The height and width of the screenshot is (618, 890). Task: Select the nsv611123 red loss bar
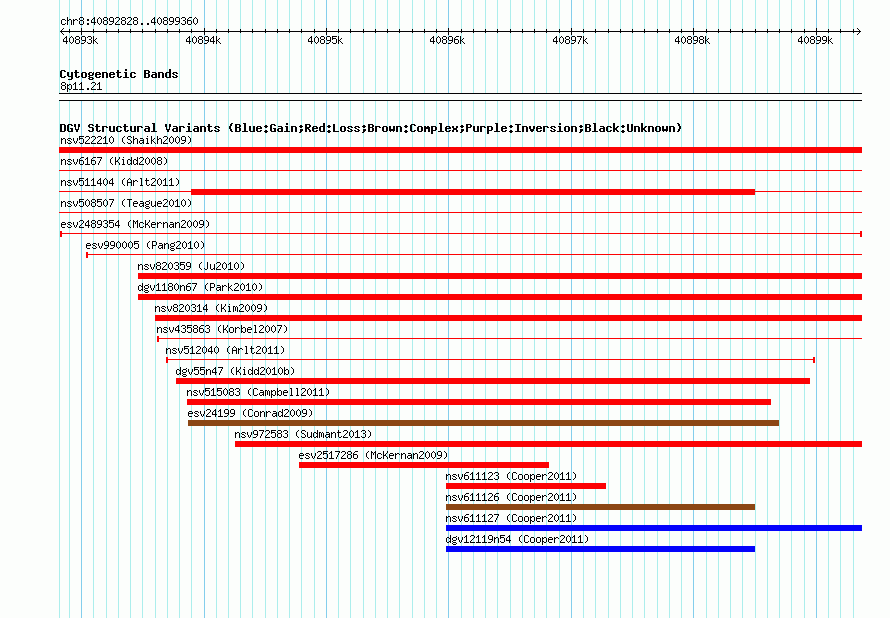[526, 486]
